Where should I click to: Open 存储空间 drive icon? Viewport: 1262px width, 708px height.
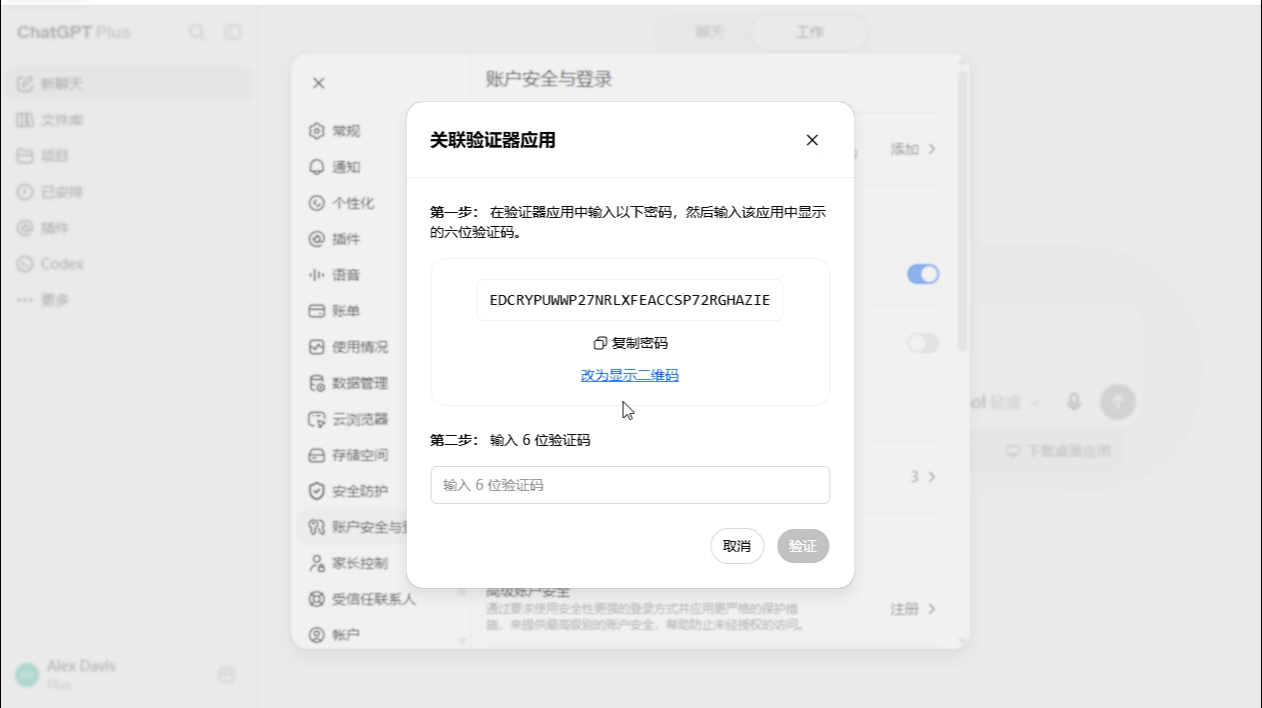coord(317,455)
